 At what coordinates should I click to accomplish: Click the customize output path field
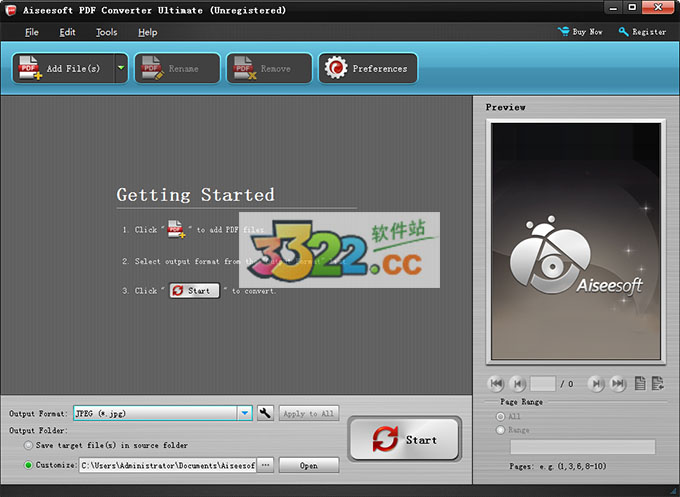[168, 465]
